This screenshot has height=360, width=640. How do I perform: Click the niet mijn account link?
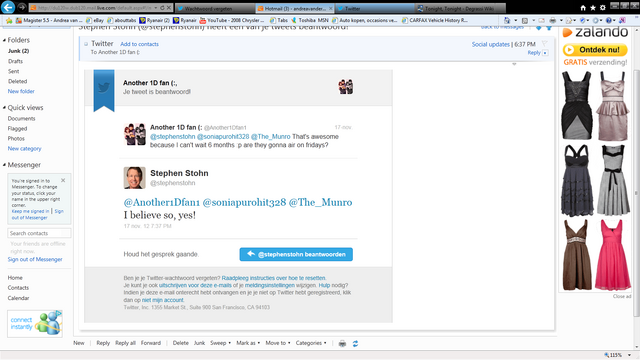coord(162,300)
